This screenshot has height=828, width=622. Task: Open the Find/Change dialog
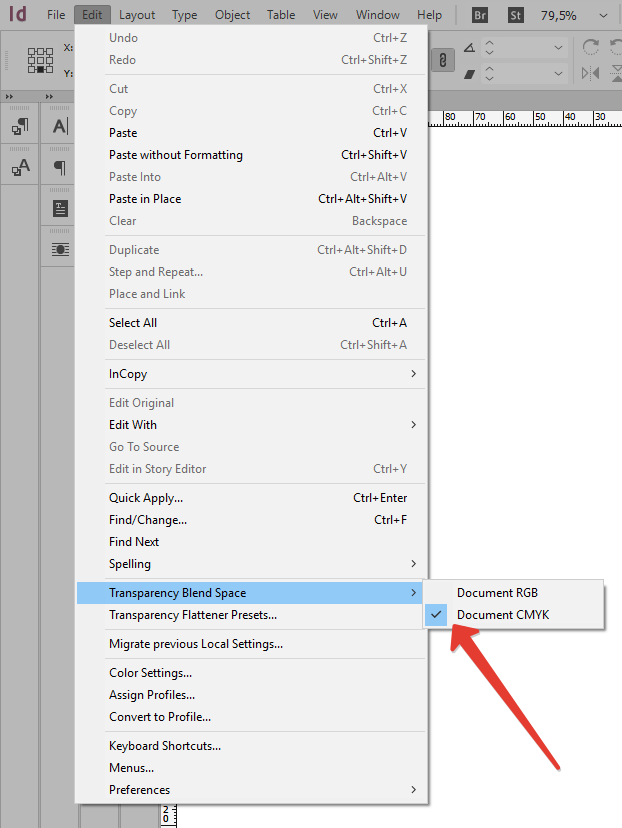(x=251, y=520)
